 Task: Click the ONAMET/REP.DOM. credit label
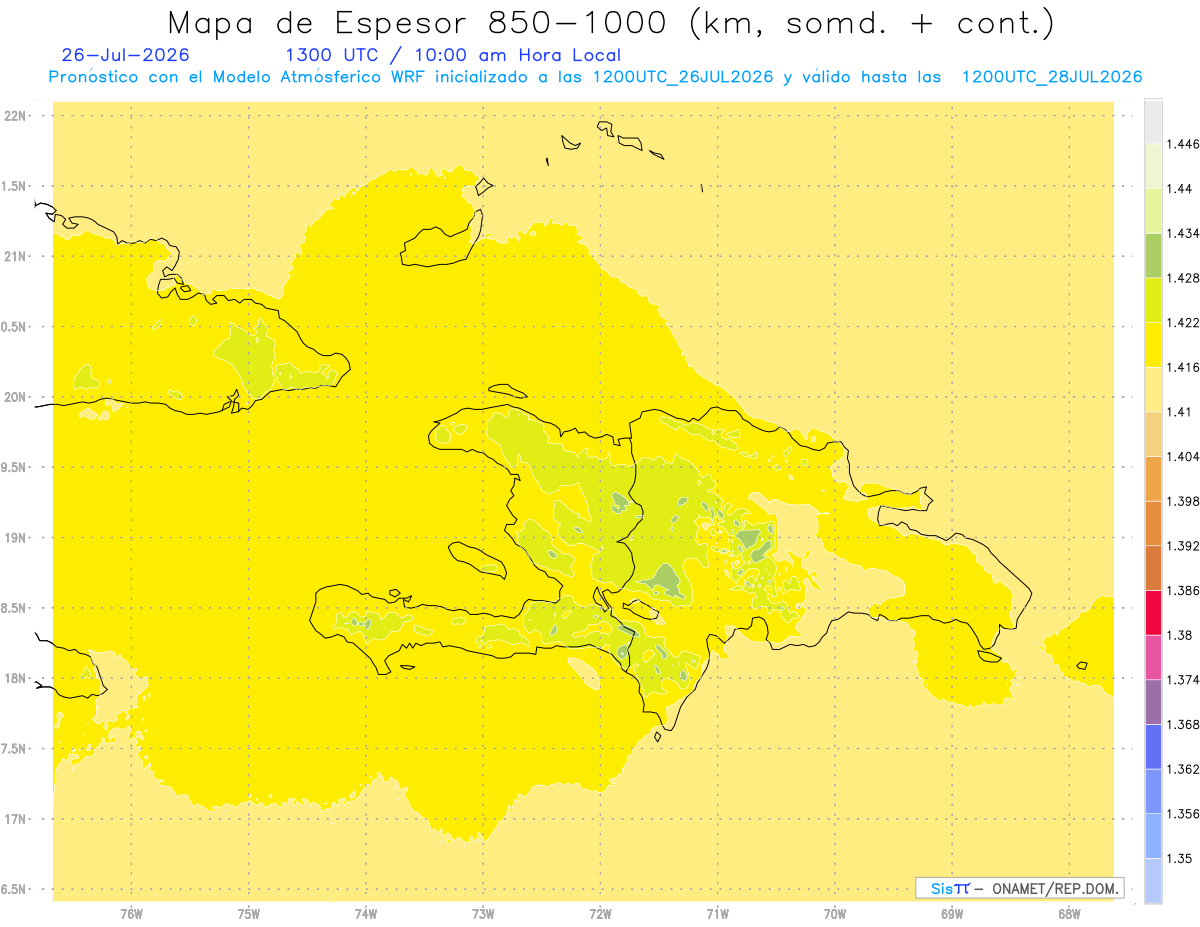pyautogui.click(x=1057, y=888)
